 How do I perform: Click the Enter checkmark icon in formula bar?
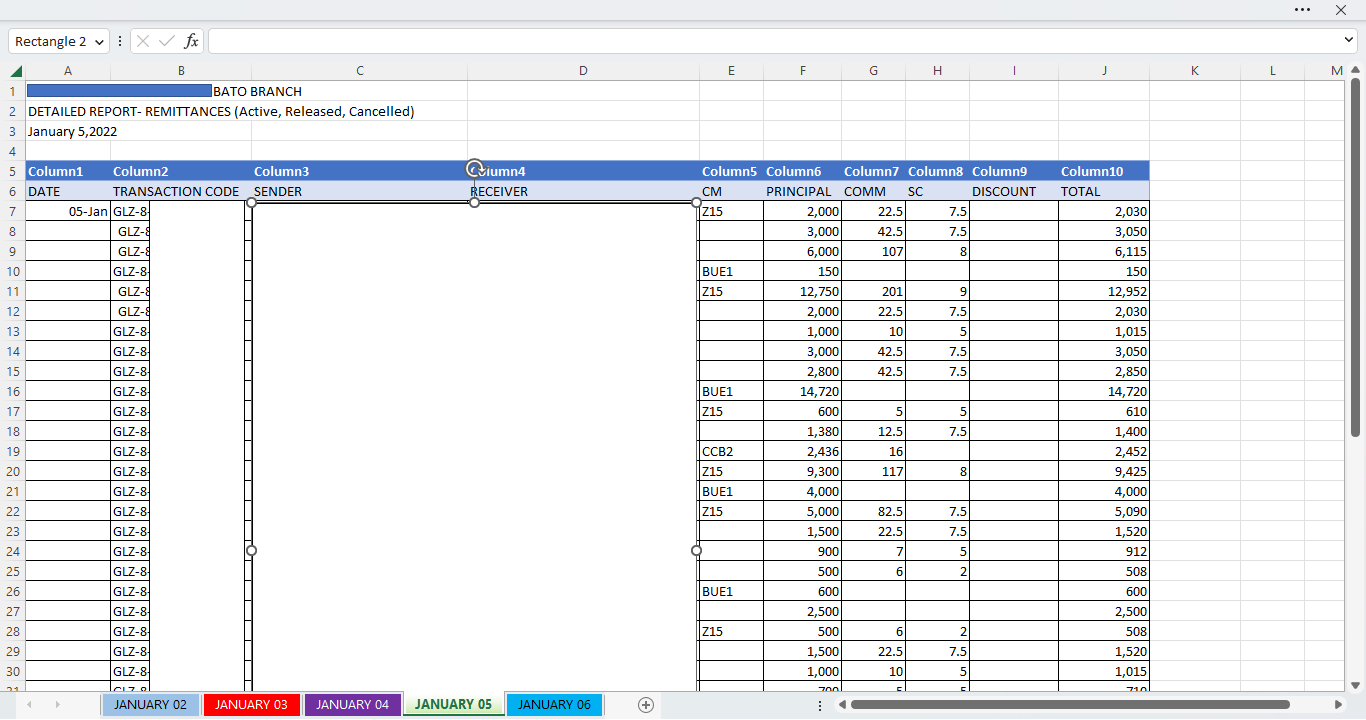pyautogui.click(x=167, y=41)
